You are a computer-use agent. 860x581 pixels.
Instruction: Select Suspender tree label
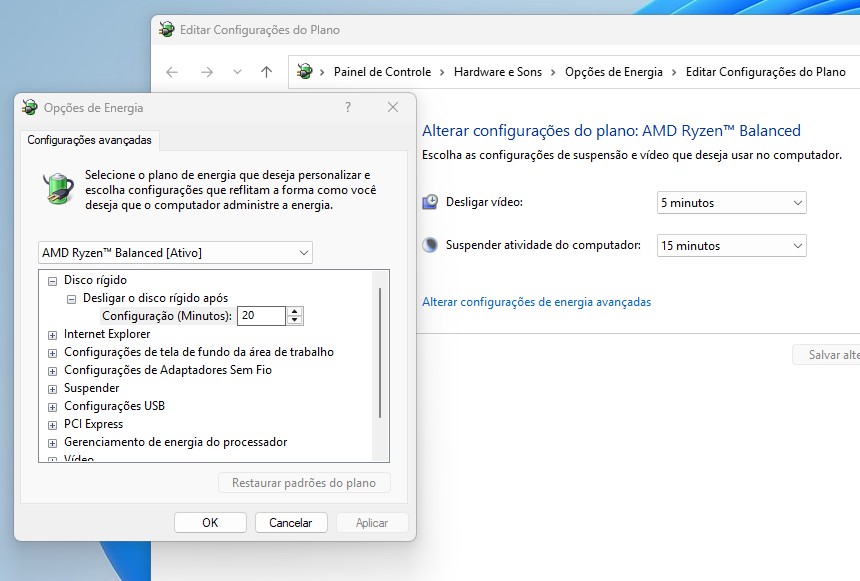pos(92,388)
